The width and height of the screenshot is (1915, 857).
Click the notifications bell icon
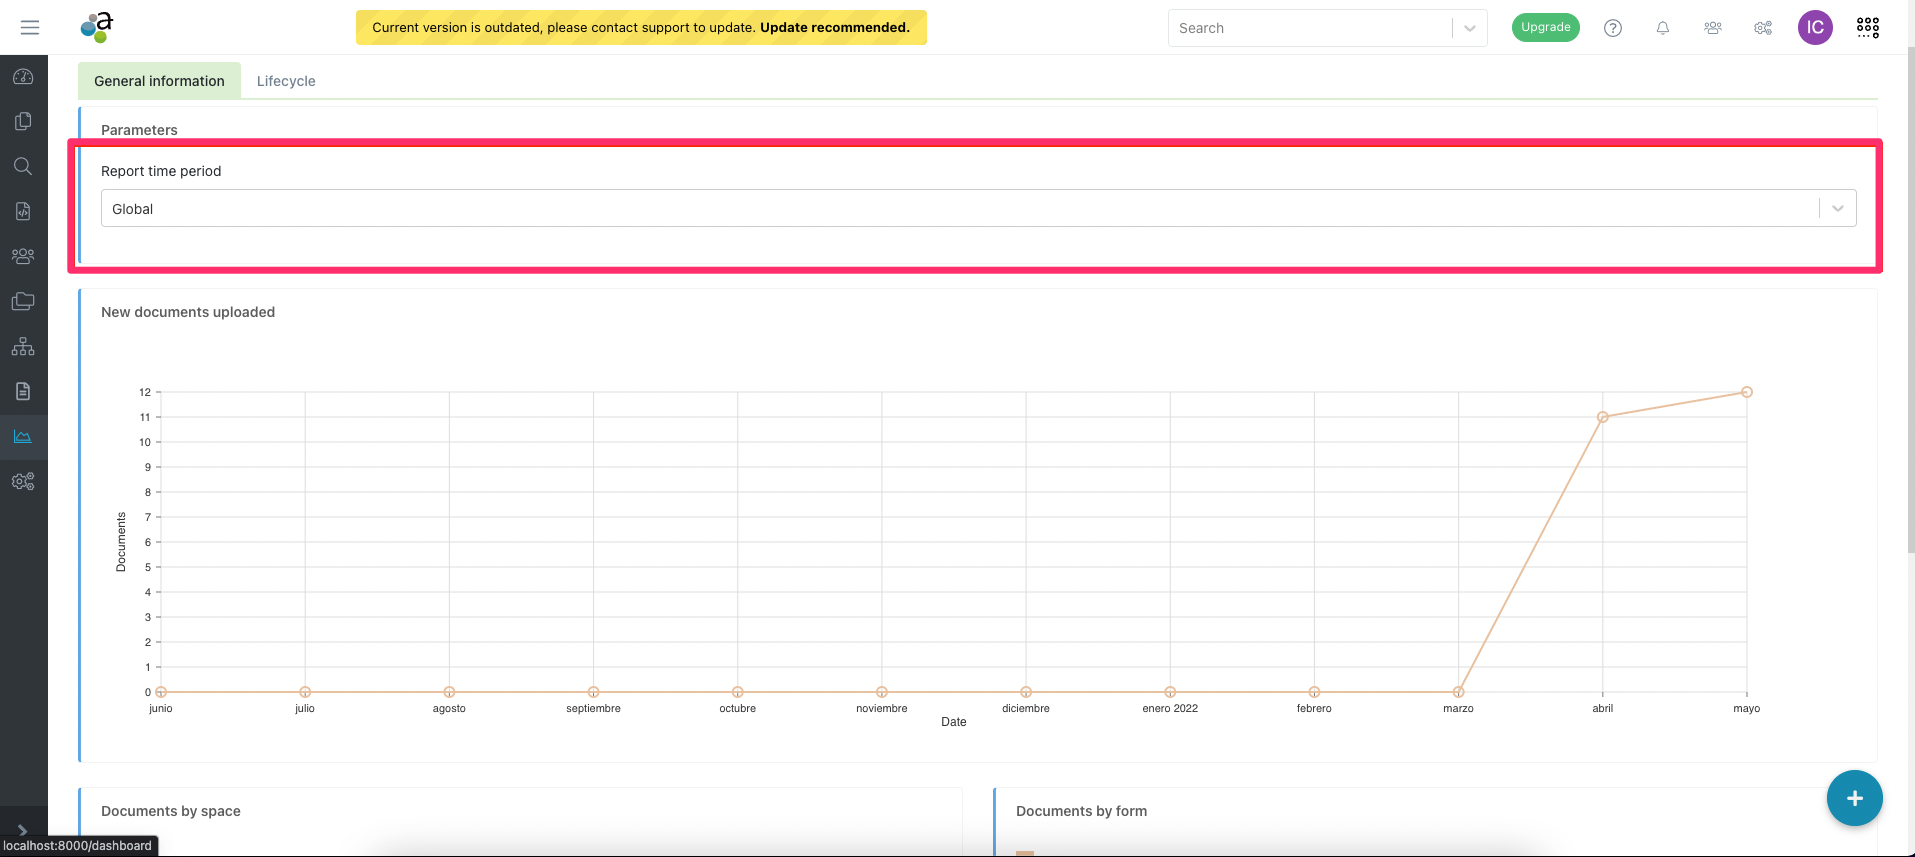click(1662, 28)
